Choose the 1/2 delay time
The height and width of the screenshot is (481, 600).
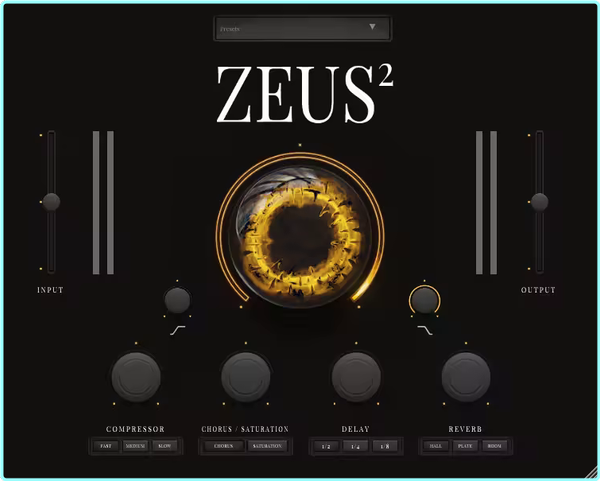click(x=326, y=446)
